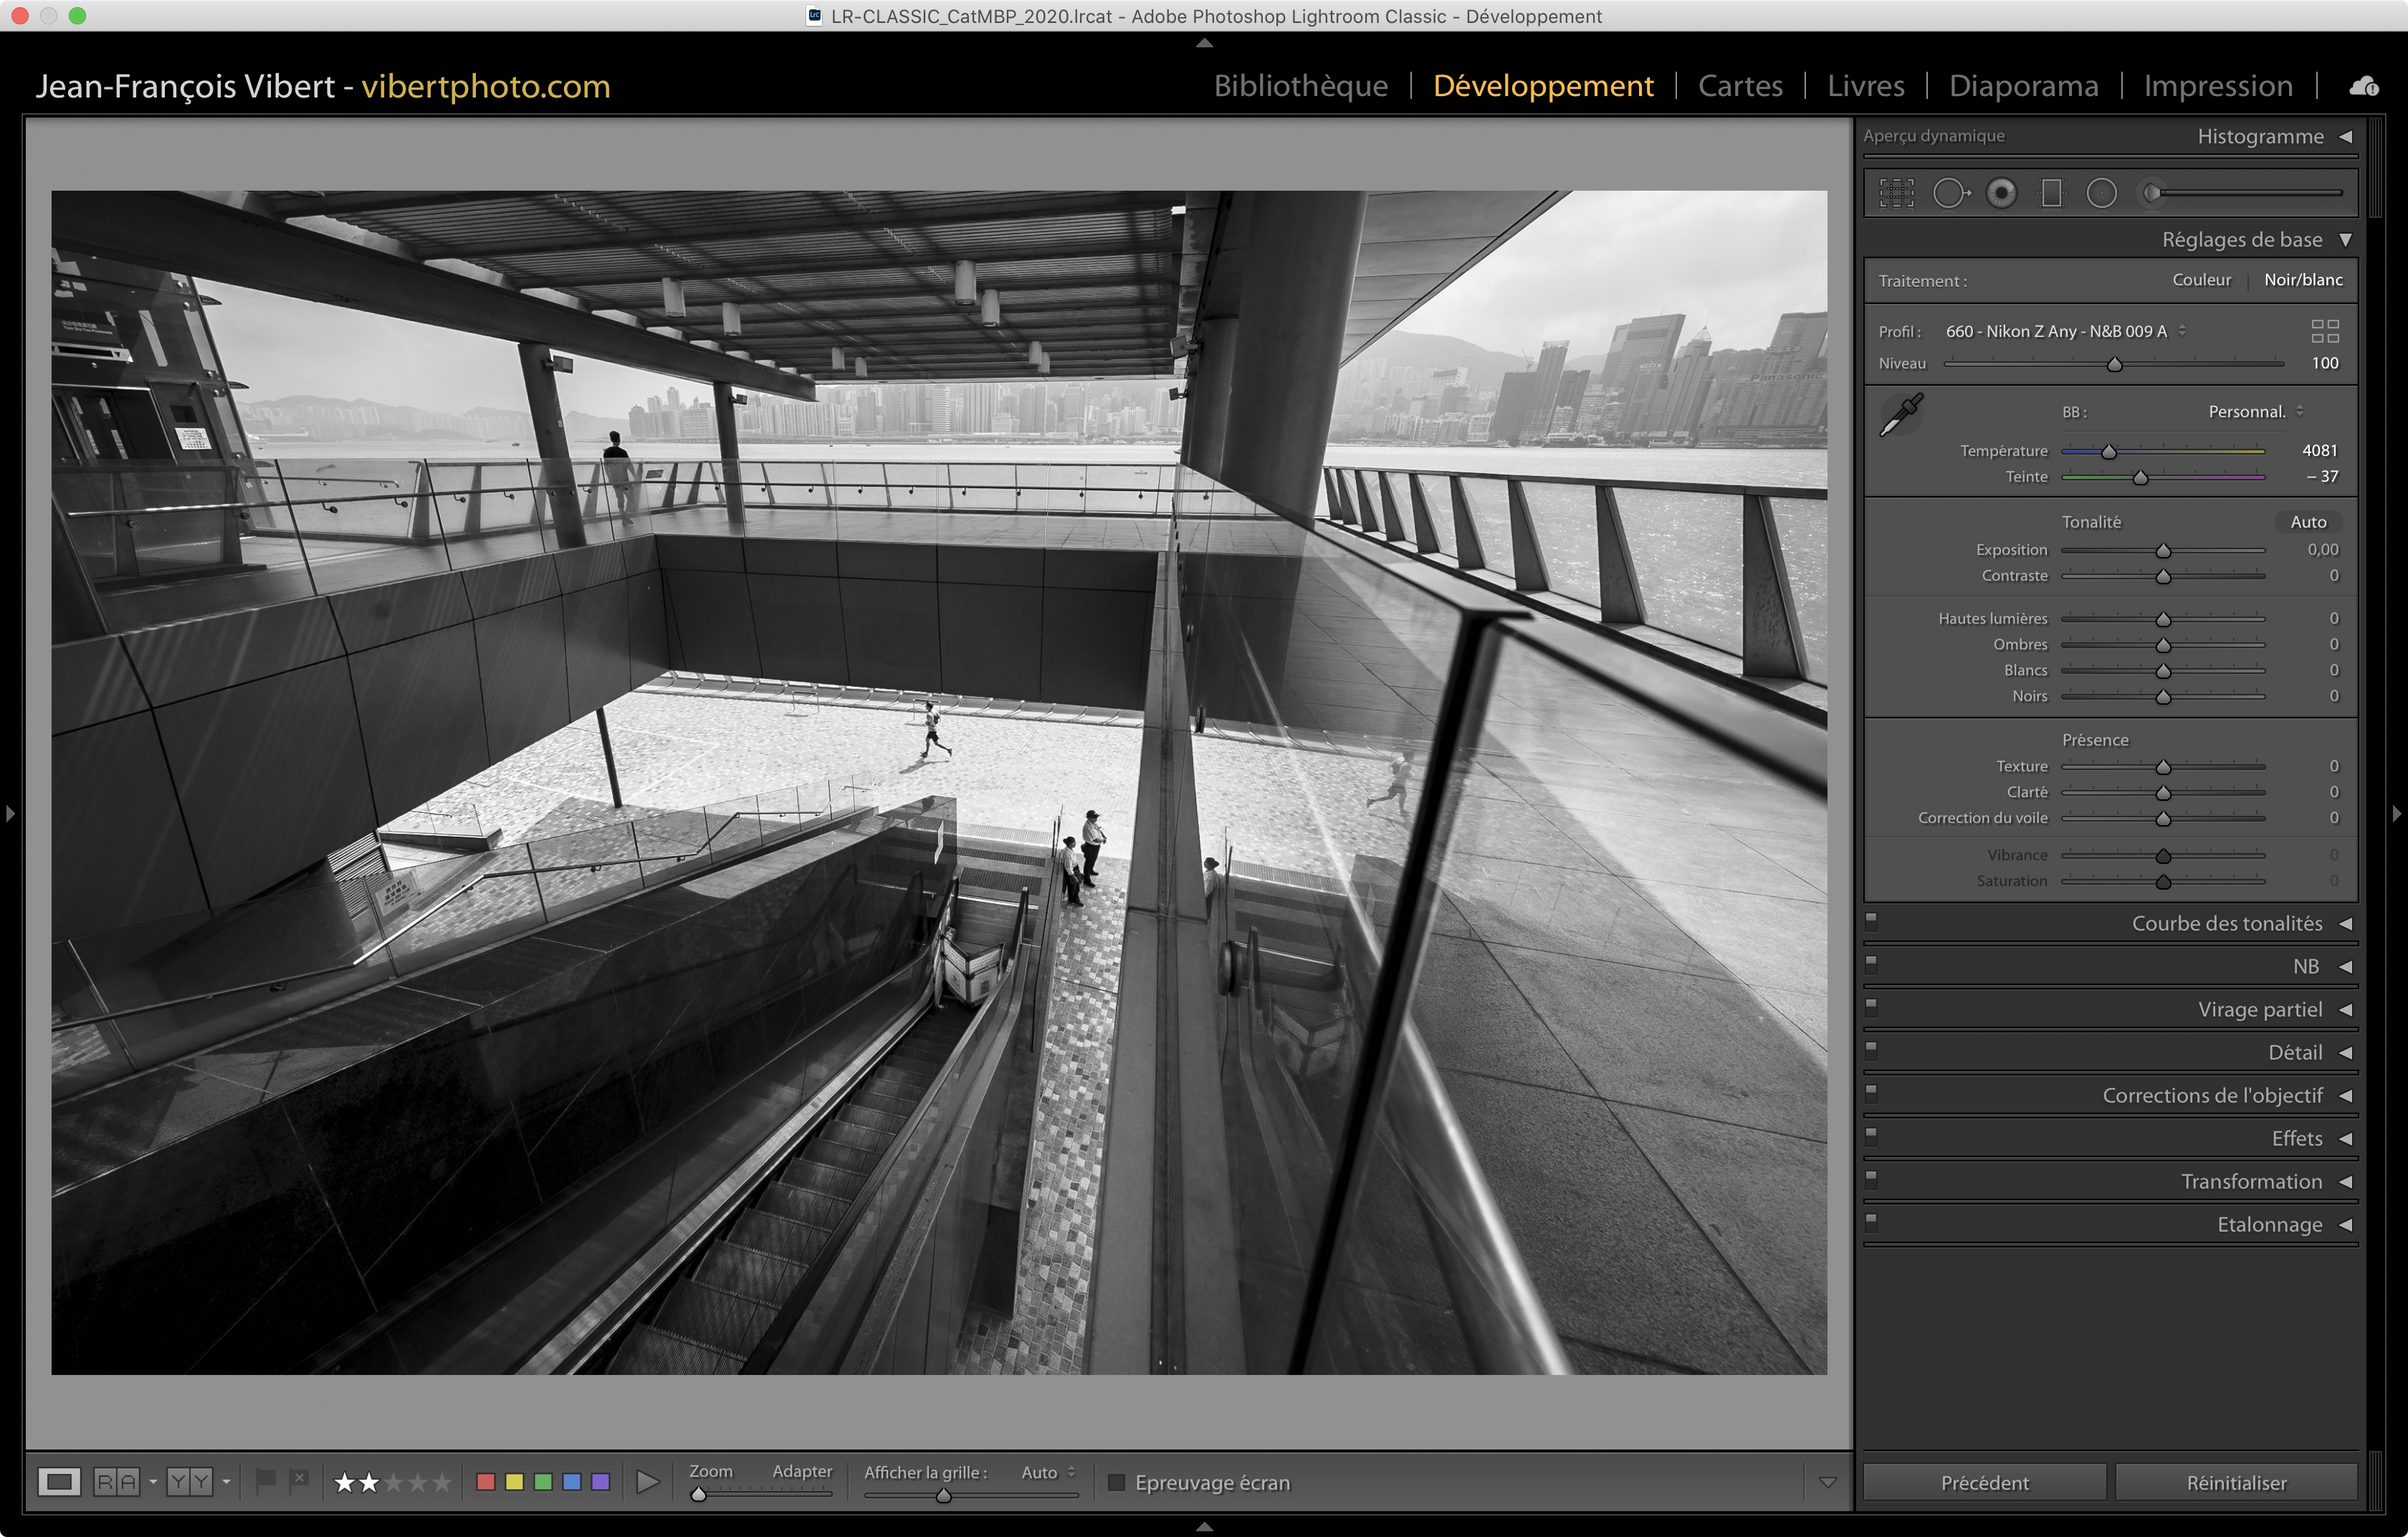The height and width of the screenshot is (1537, 2408).
Task: Select the Graduated filter tool
Action: (x=2051, y=193)
